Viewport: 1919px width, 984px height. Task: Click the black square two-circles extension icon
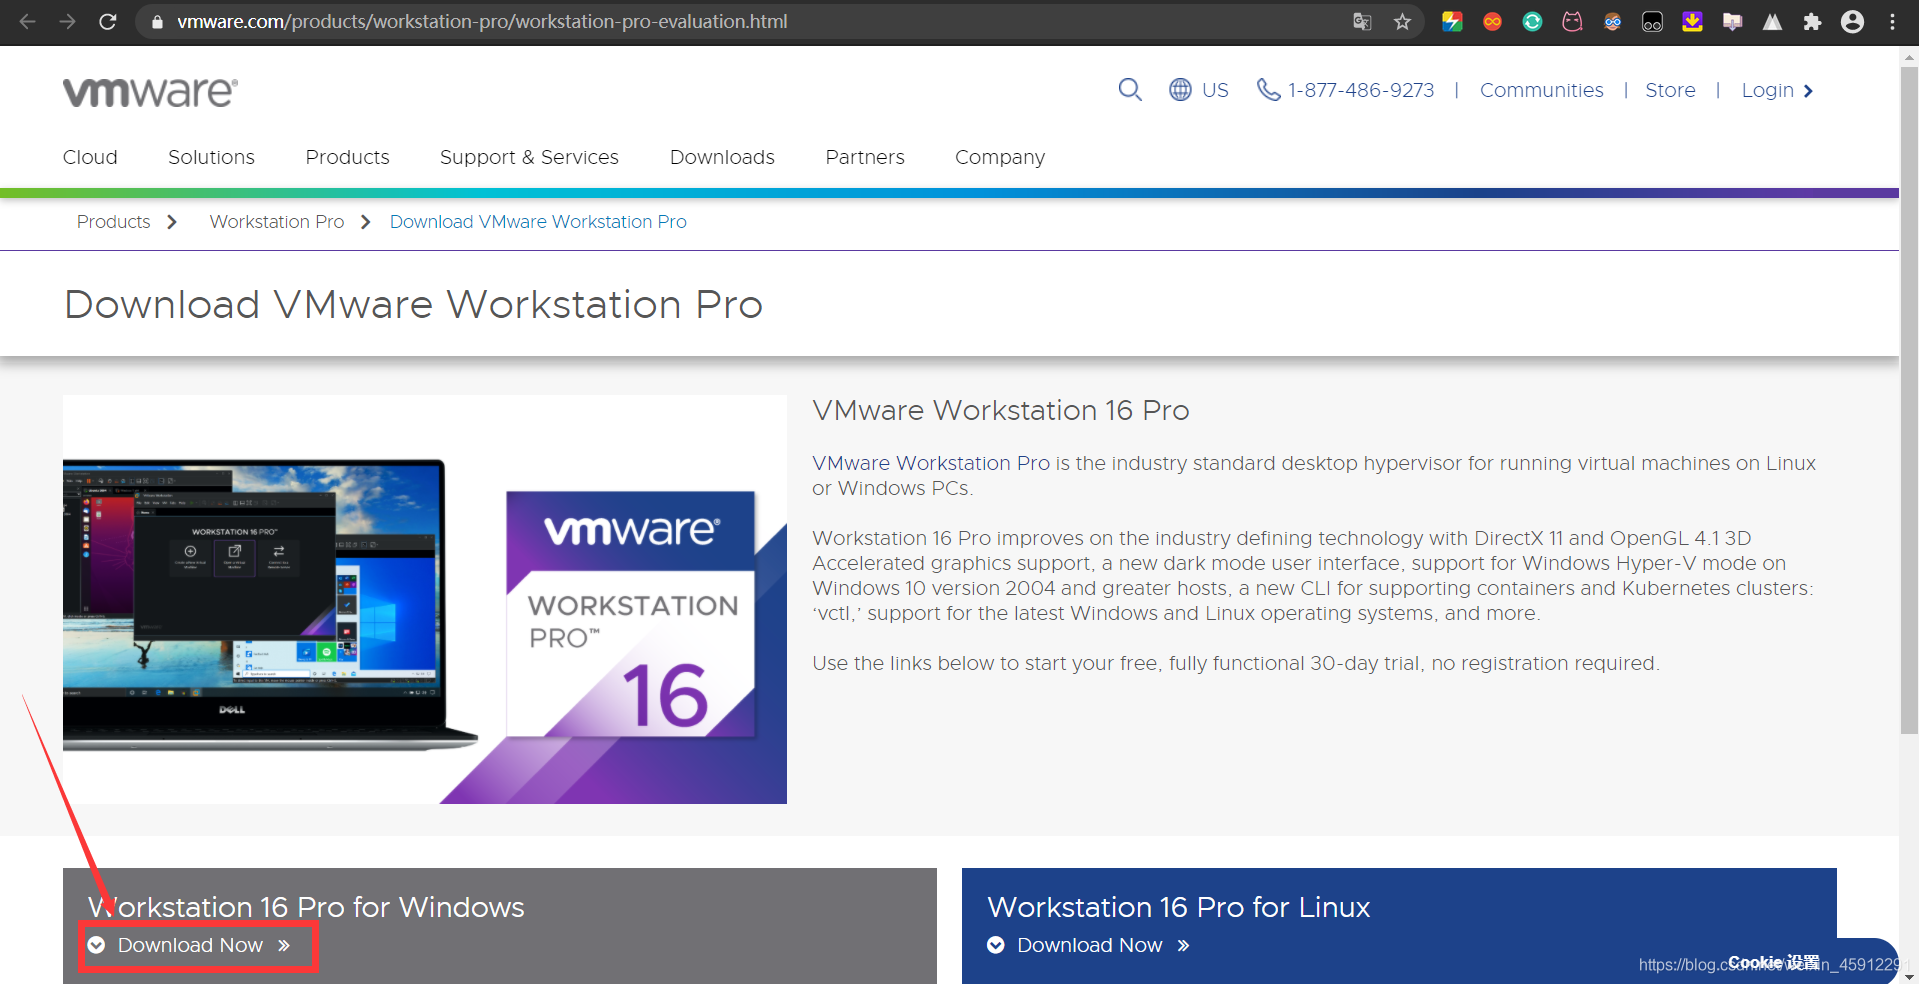pyautogui.click(x=1652, y=21)
